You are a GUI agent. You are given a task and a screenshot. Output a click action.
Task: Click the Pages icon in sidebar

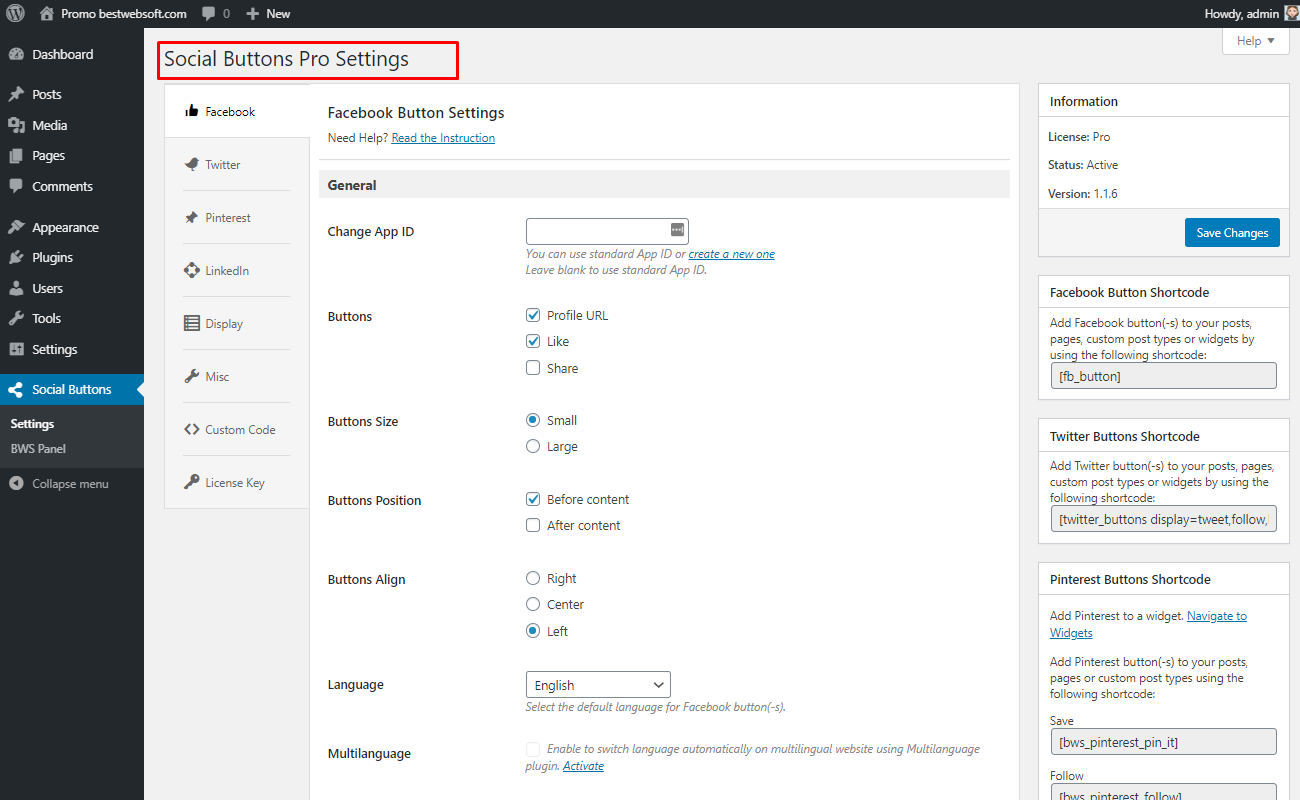point(16,156)
